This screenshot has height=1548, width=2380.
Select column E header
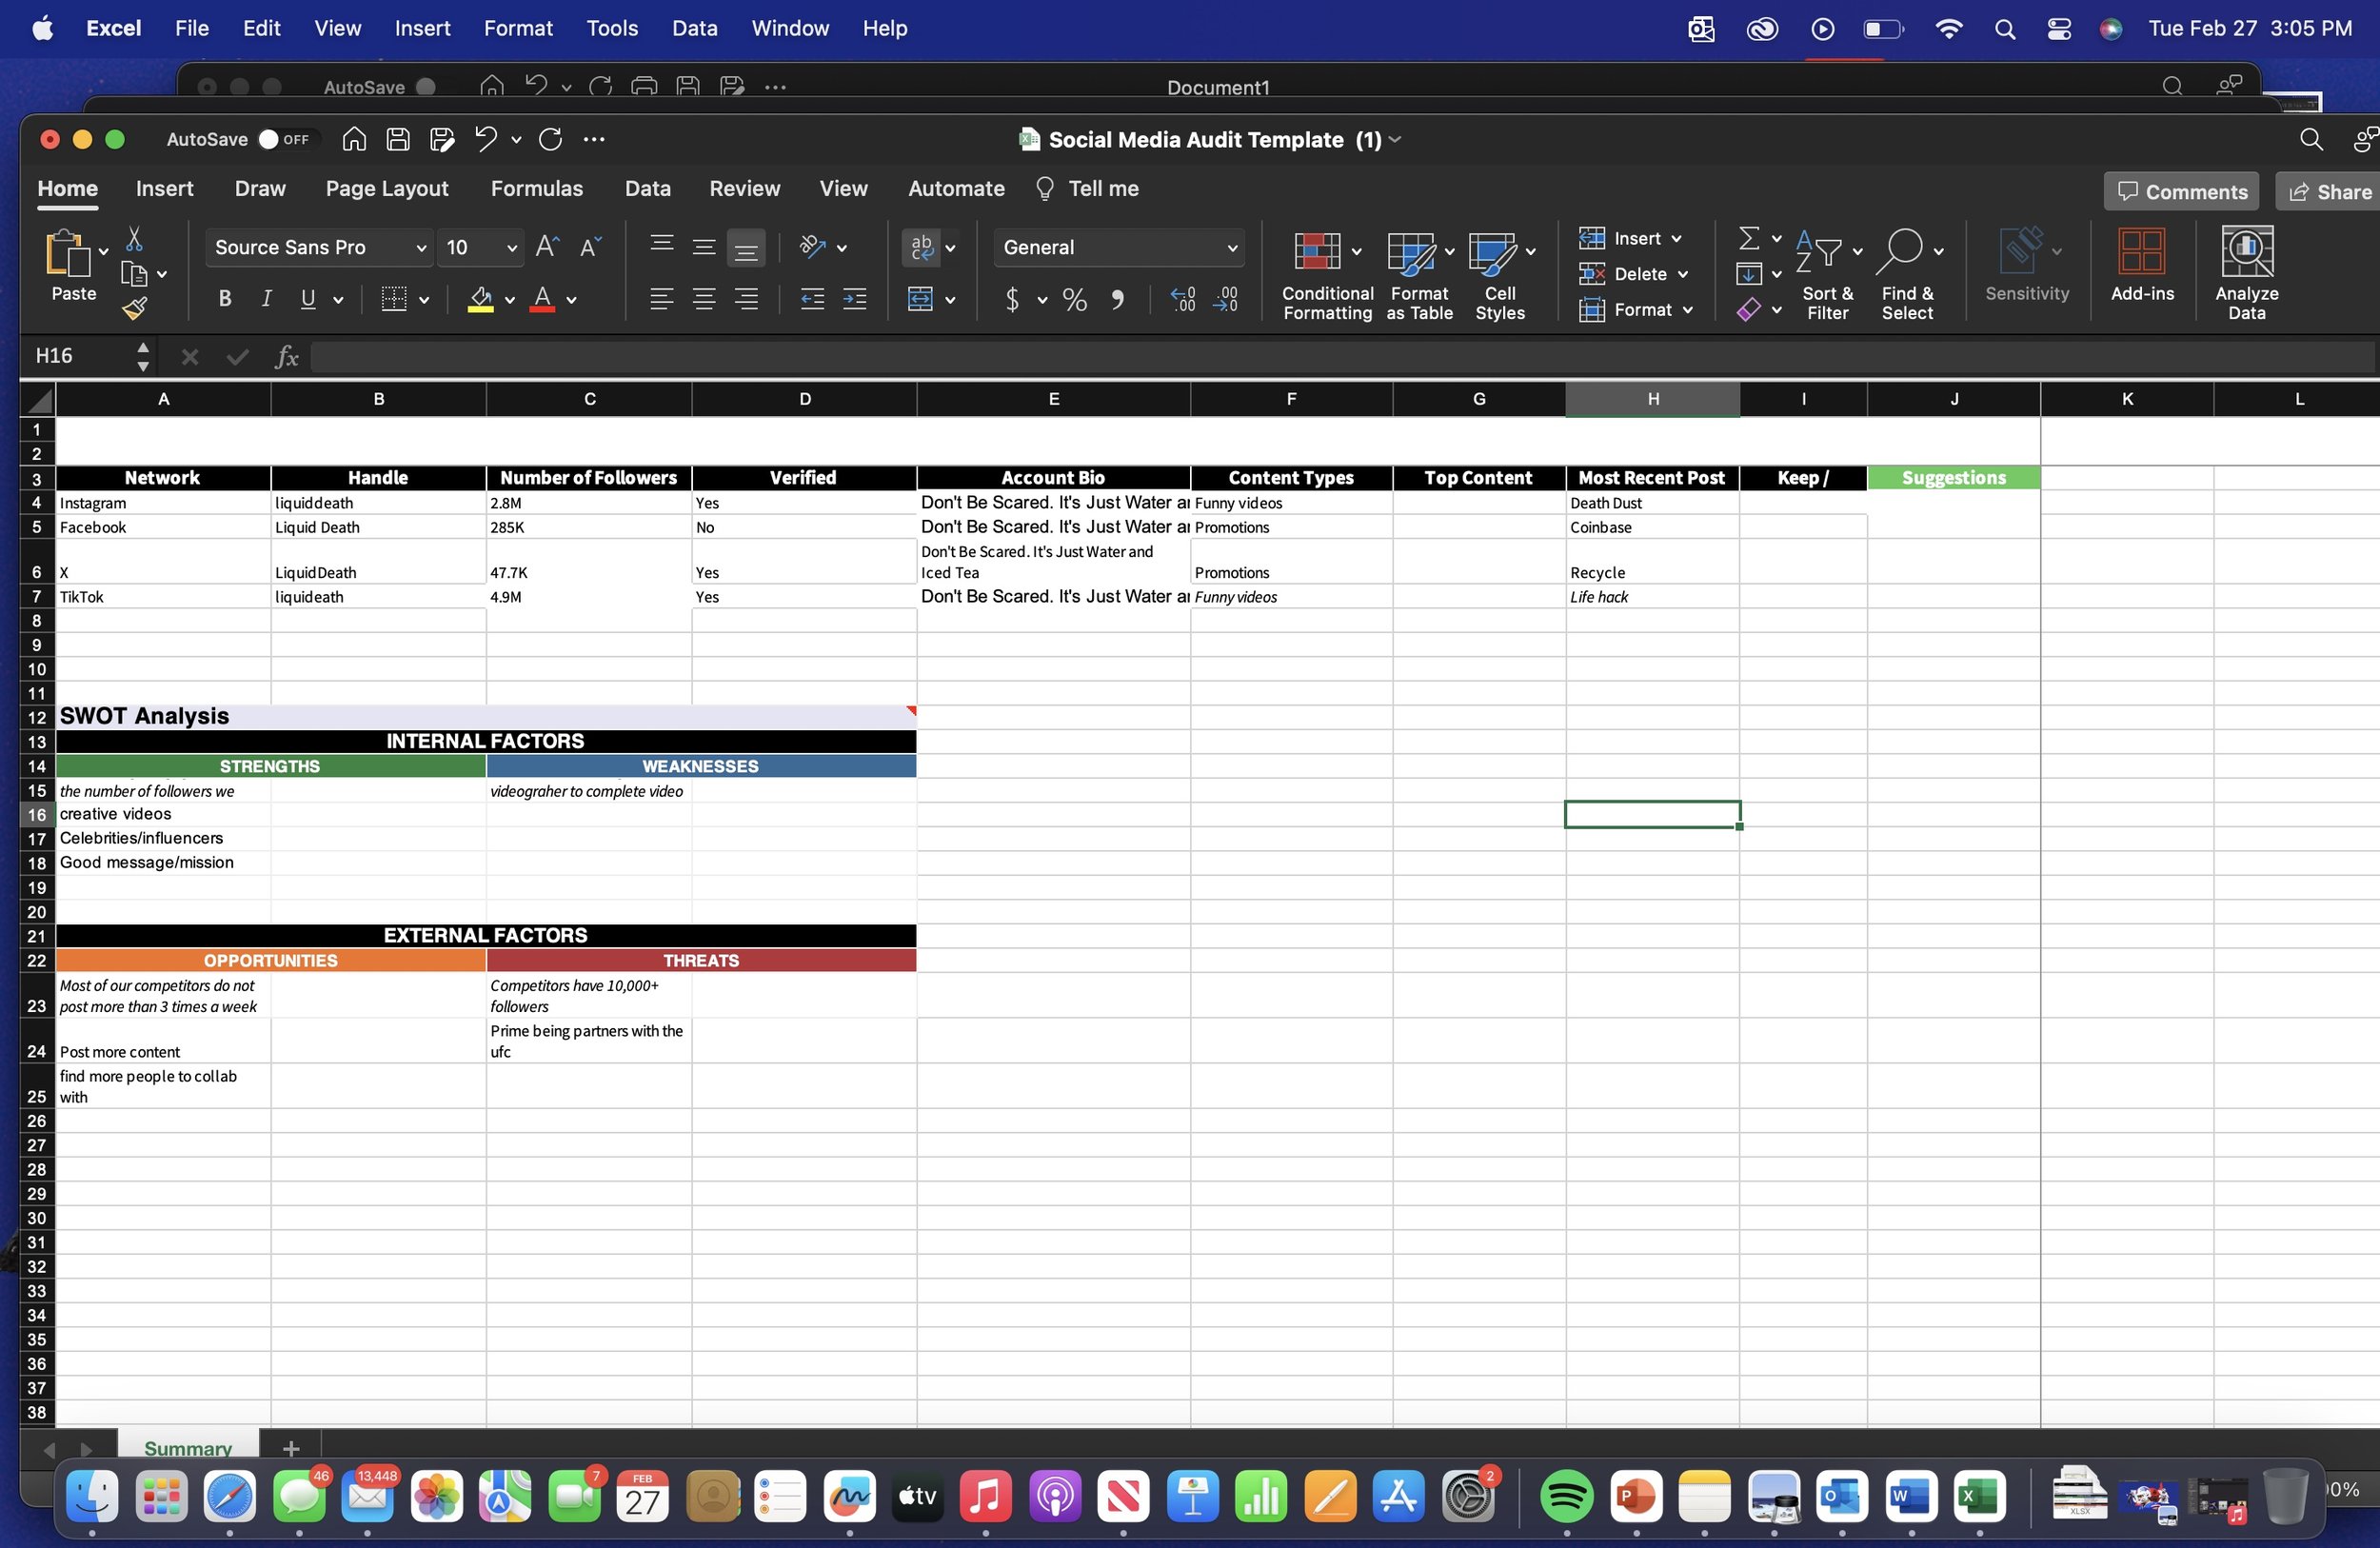(x=1053, y=400)
